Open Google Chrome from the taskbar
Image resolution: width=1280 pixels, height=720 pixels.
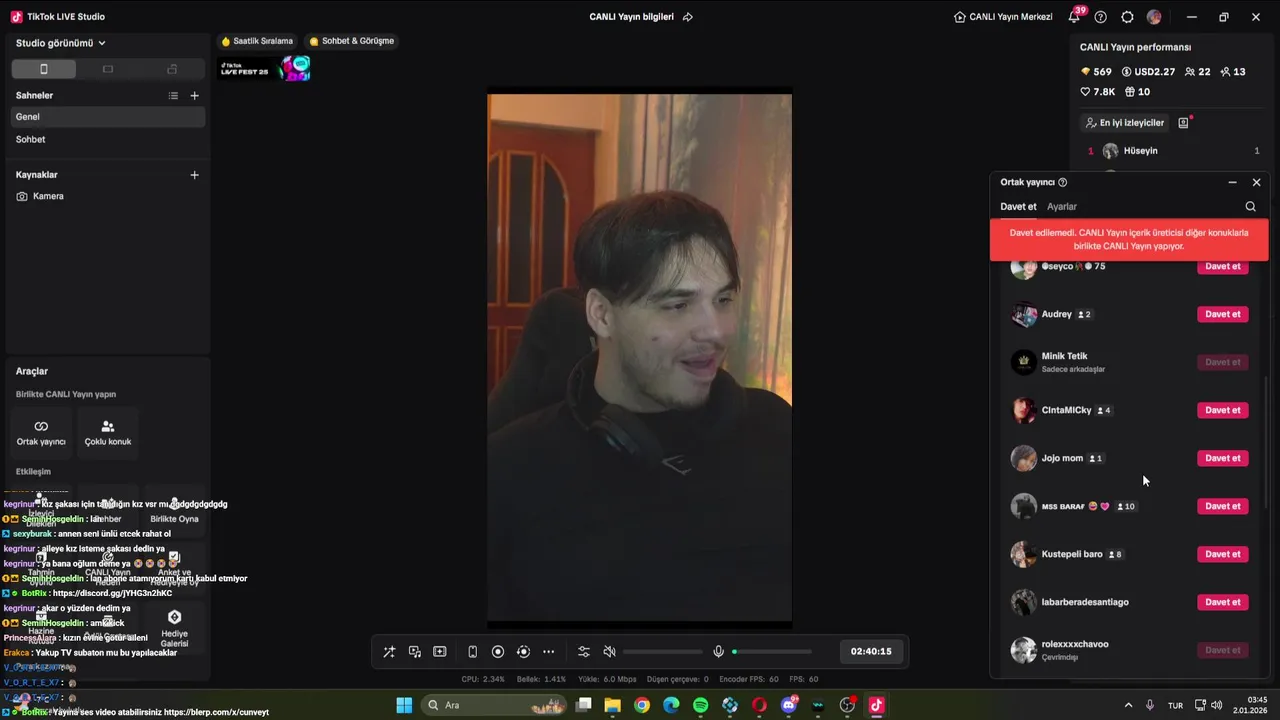[642, 705]
